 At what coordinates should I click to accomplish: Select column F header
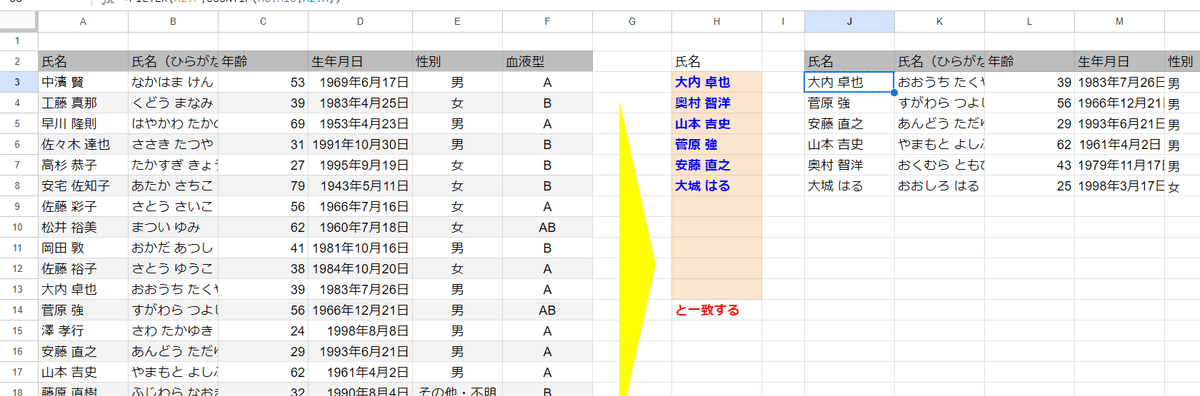tap(548, 20)
